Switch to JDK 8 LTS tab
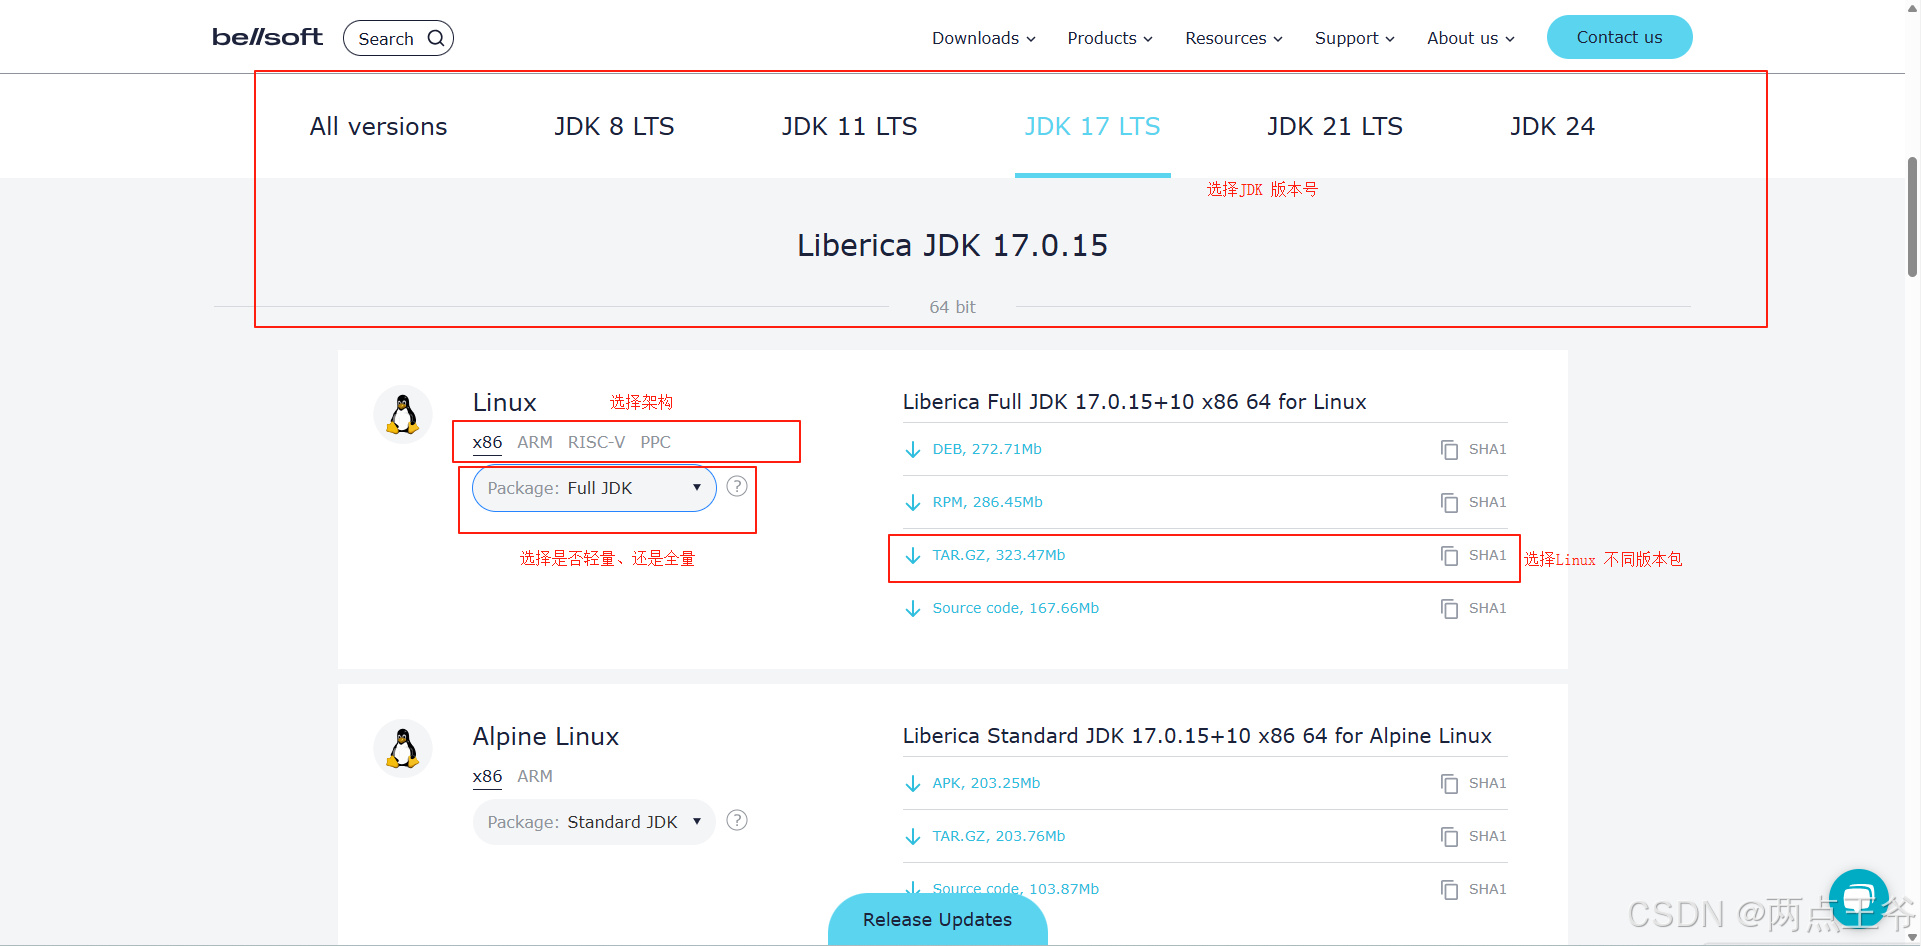The image size is (1921, 946). (x=614, y=127)
